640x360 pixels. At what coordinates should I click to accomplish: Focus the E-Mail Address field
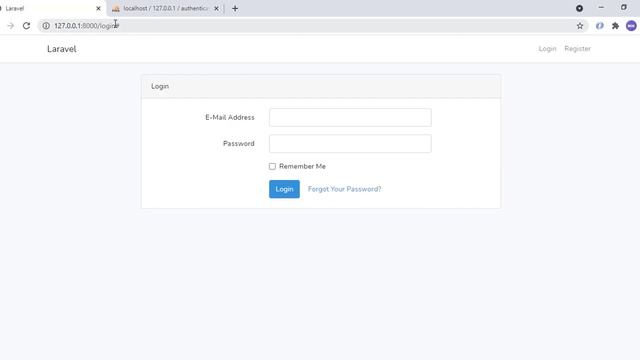point(350,118)
